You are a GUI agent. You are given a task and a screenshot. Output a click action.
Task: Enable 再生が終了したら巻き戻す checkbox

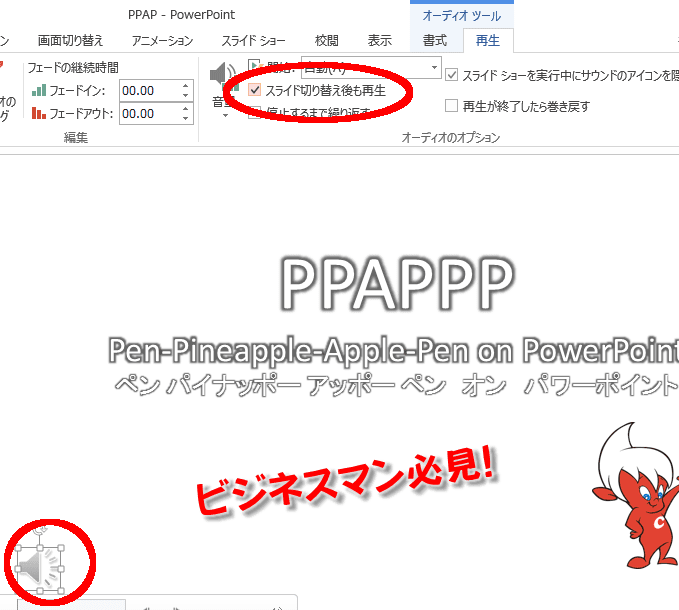[x=452, y=105]
